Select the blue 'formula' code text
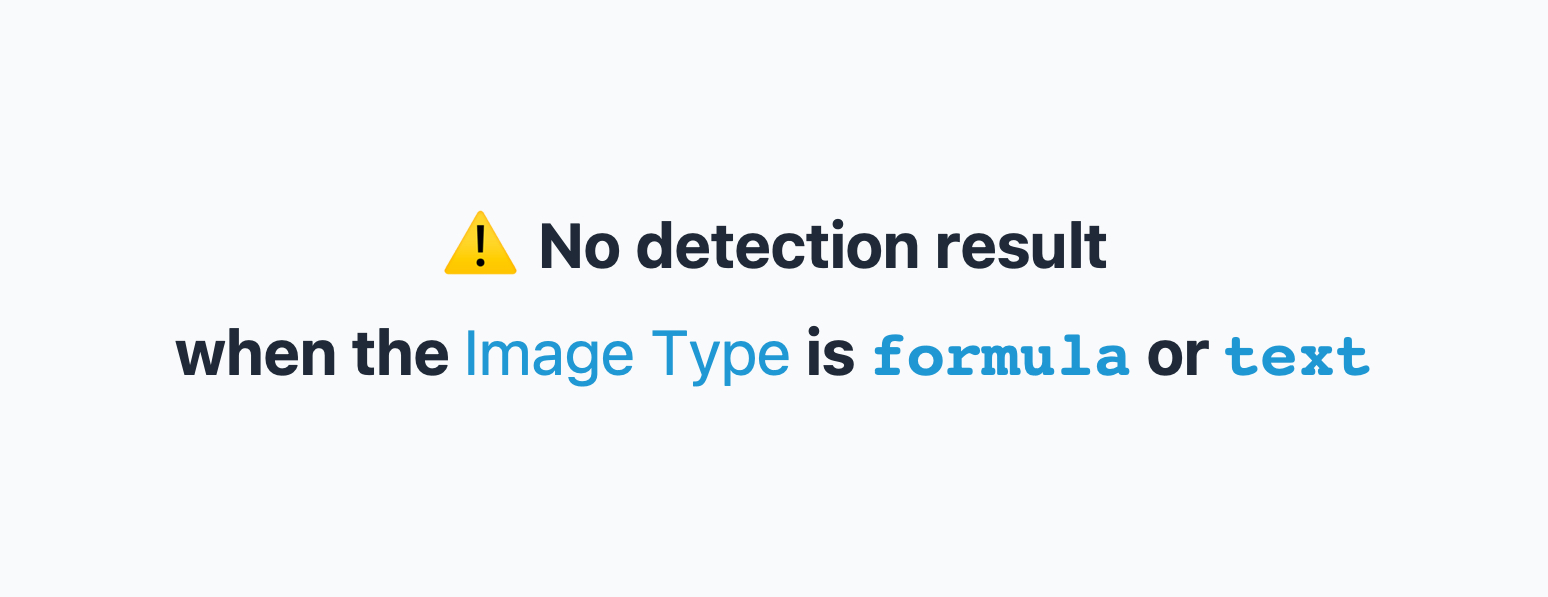The height and width of the screenshot is (597, 1548). pos(1001,356)
